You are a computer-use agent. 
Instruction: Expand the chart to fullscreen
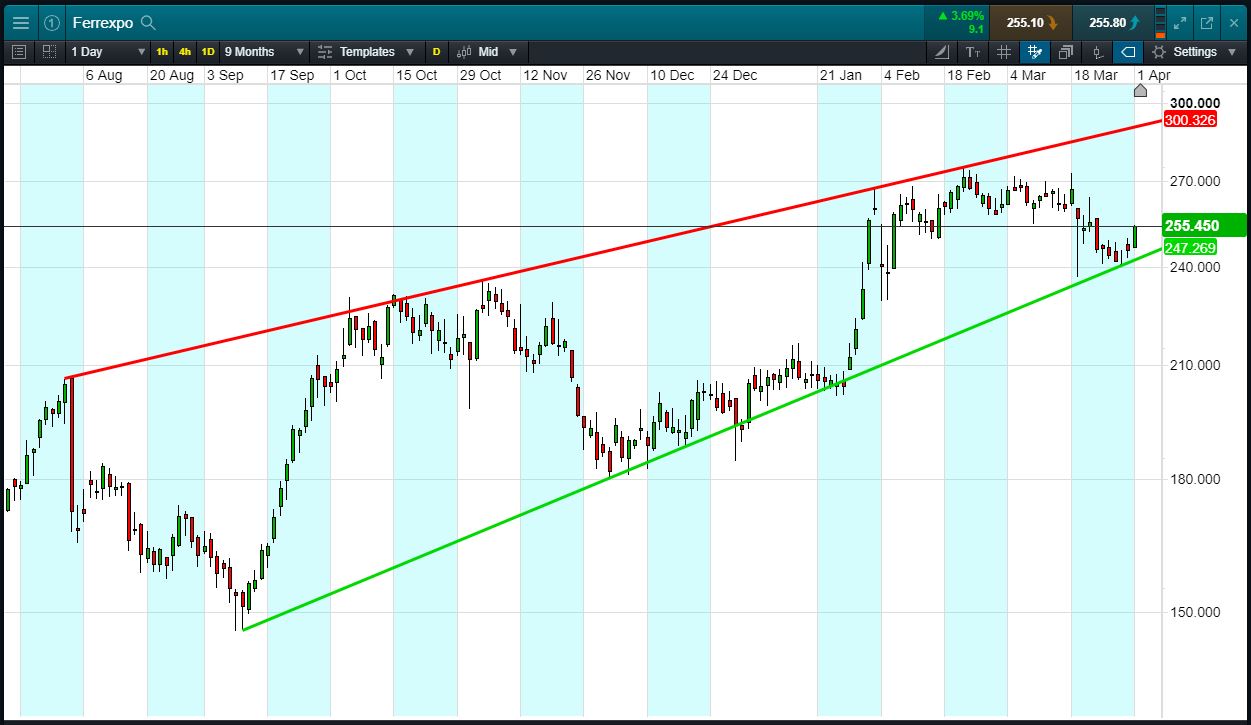tap(1180, 22)
